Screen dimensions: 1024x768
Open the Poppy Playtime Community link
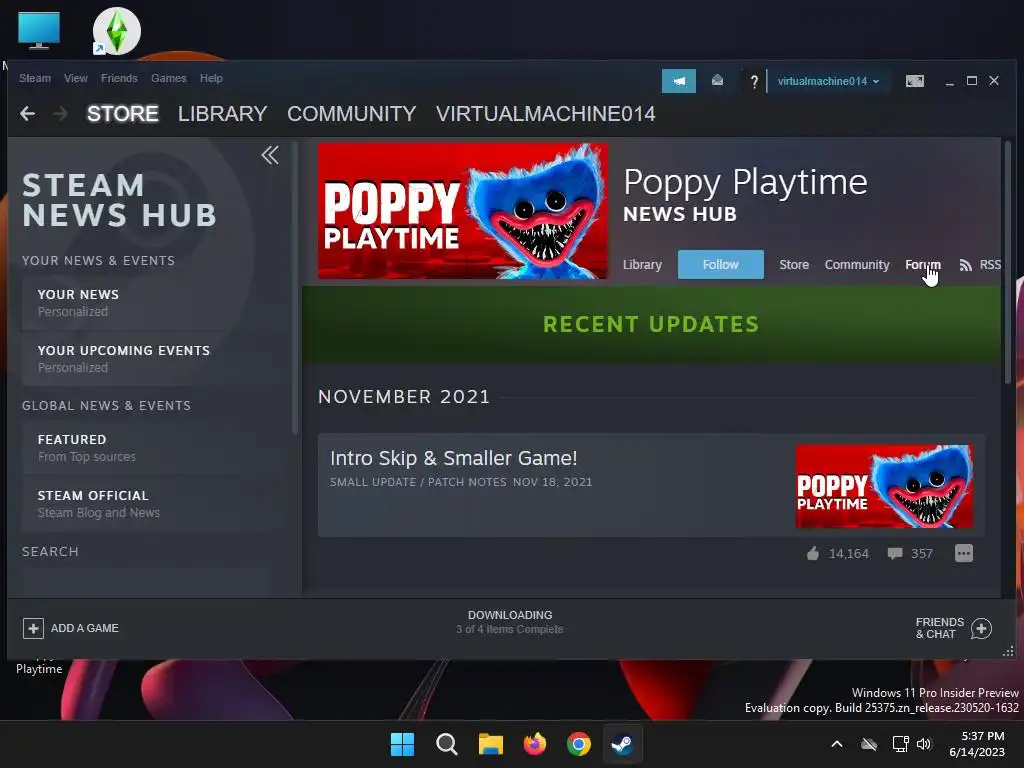click(857, 264)
